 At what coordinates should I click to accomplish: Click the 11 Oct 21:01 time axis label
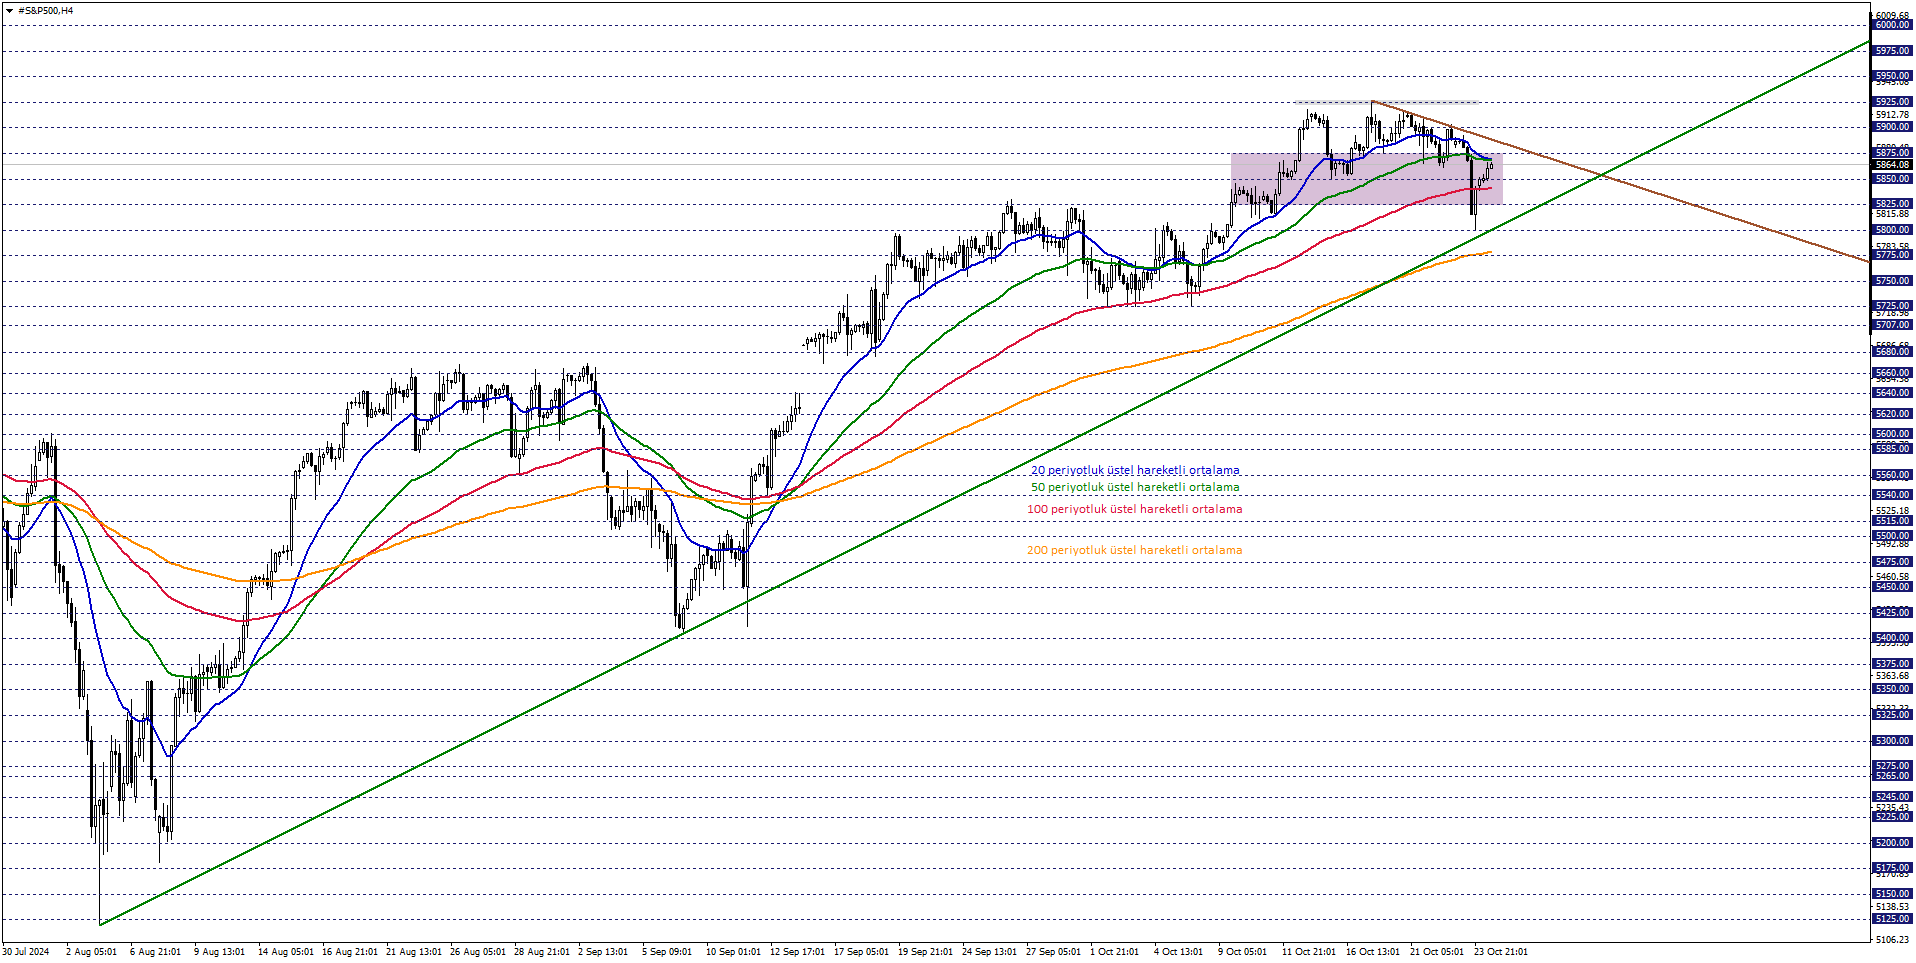point(1309,952)
